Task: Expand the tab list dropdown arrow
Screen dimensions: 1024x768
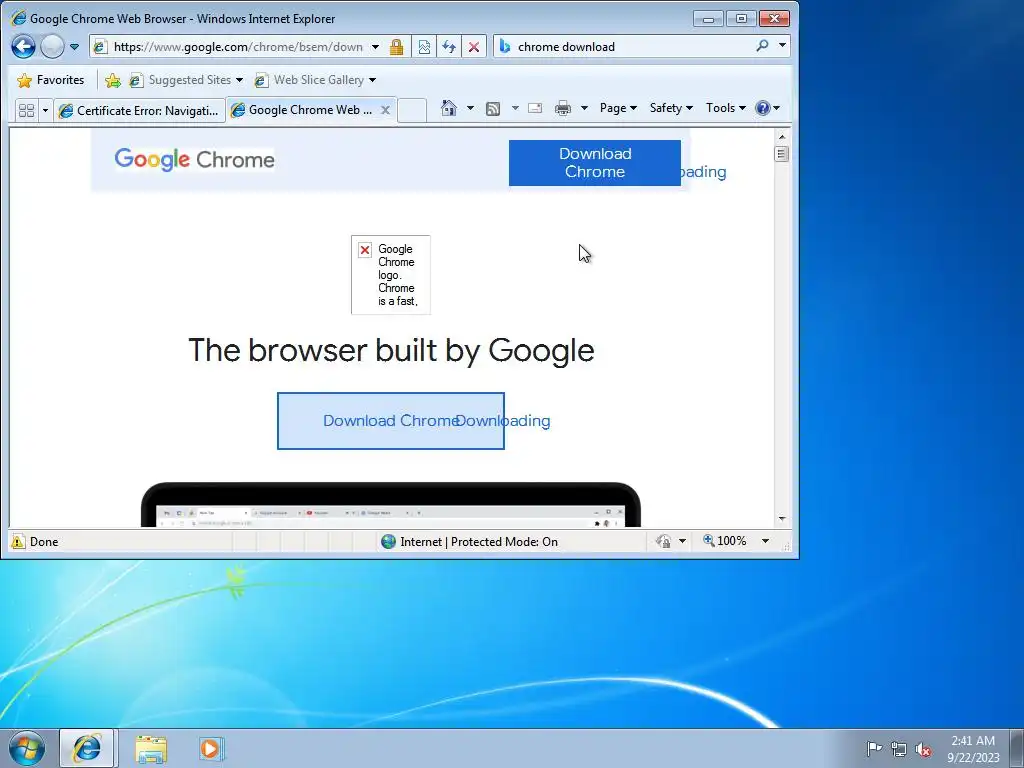Action: pyautogui.click(x=45, y=110)
